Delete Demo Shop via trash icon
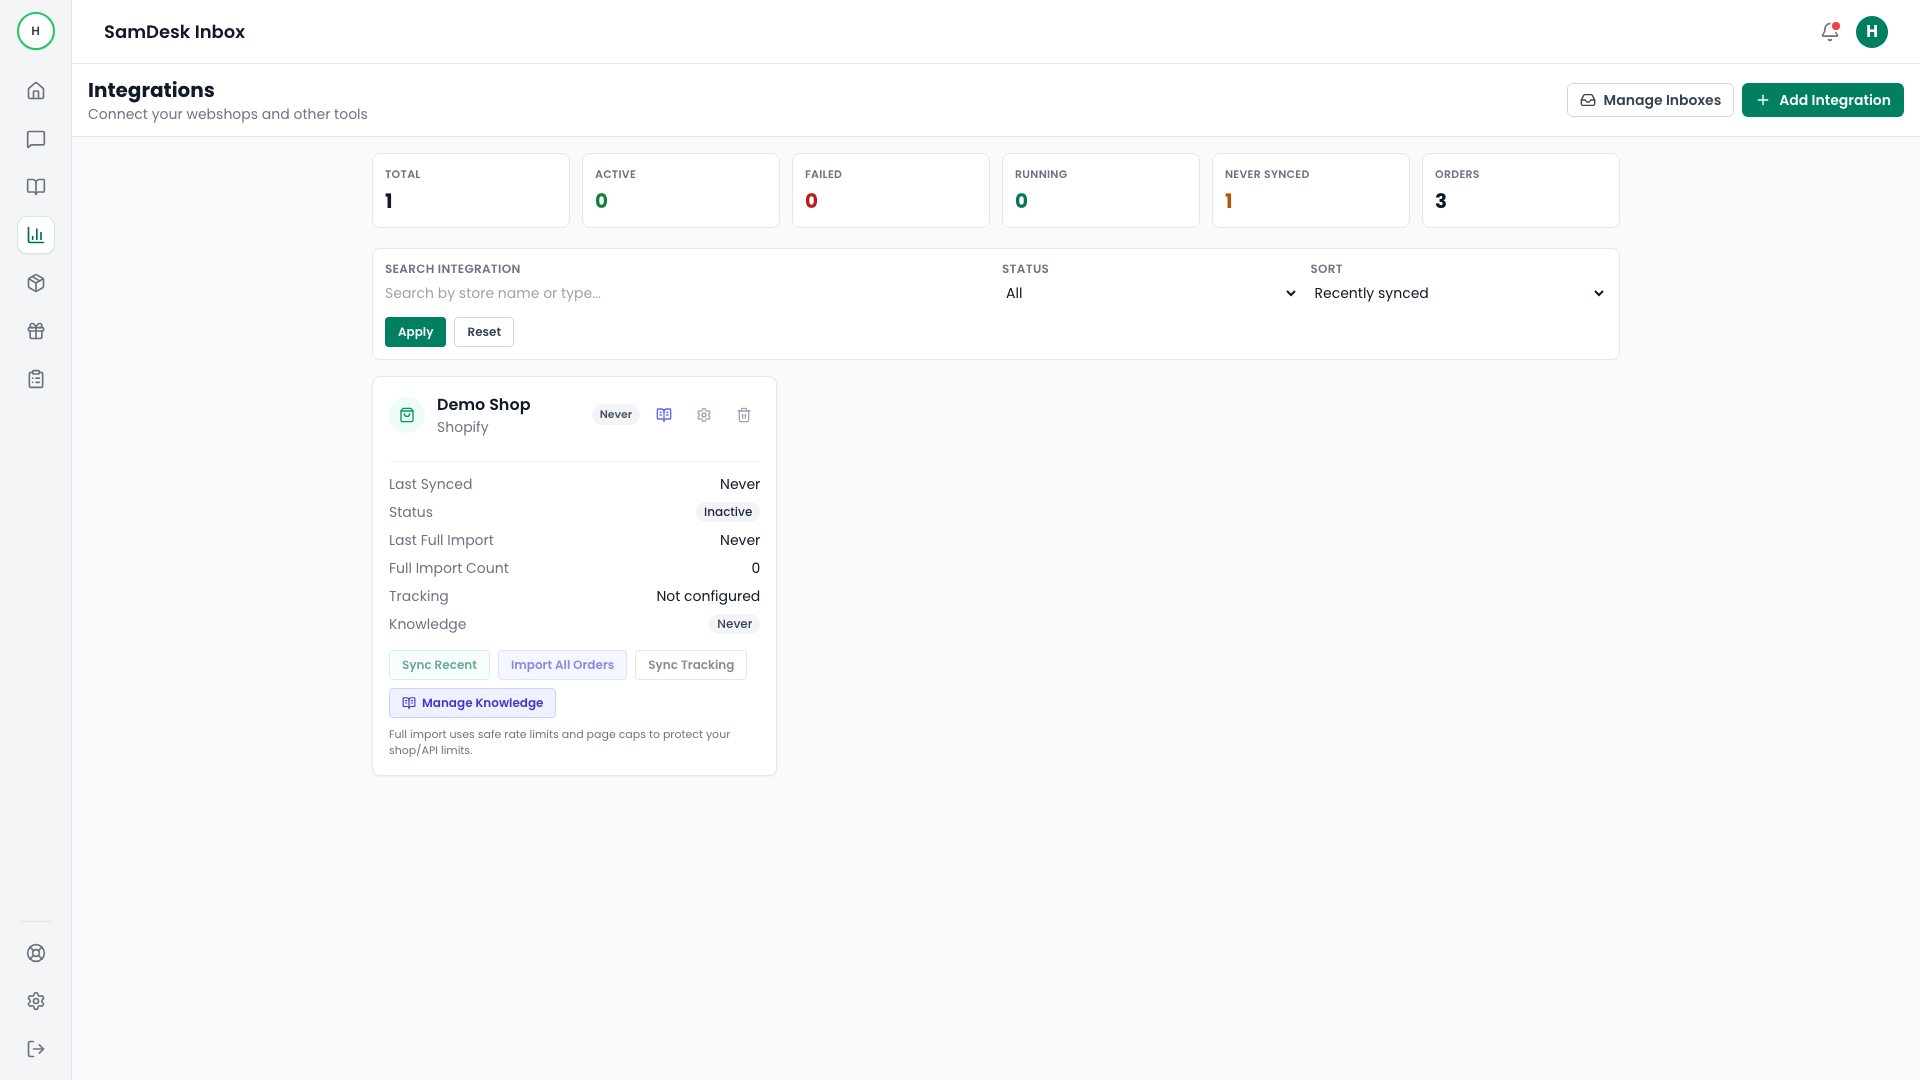This screenshot has width=1920, height=1080. [744, 415]
